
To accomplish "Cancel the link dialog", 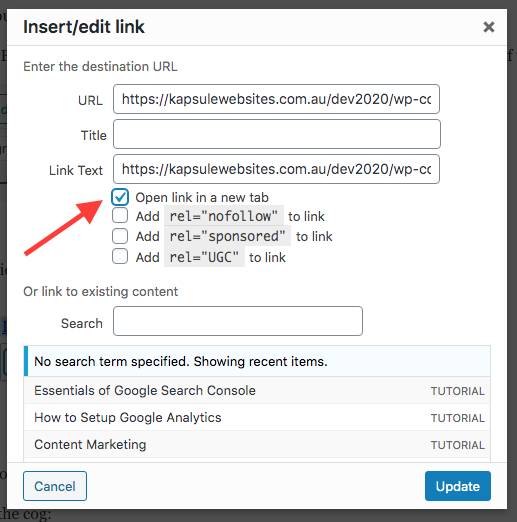I will 55,486.
